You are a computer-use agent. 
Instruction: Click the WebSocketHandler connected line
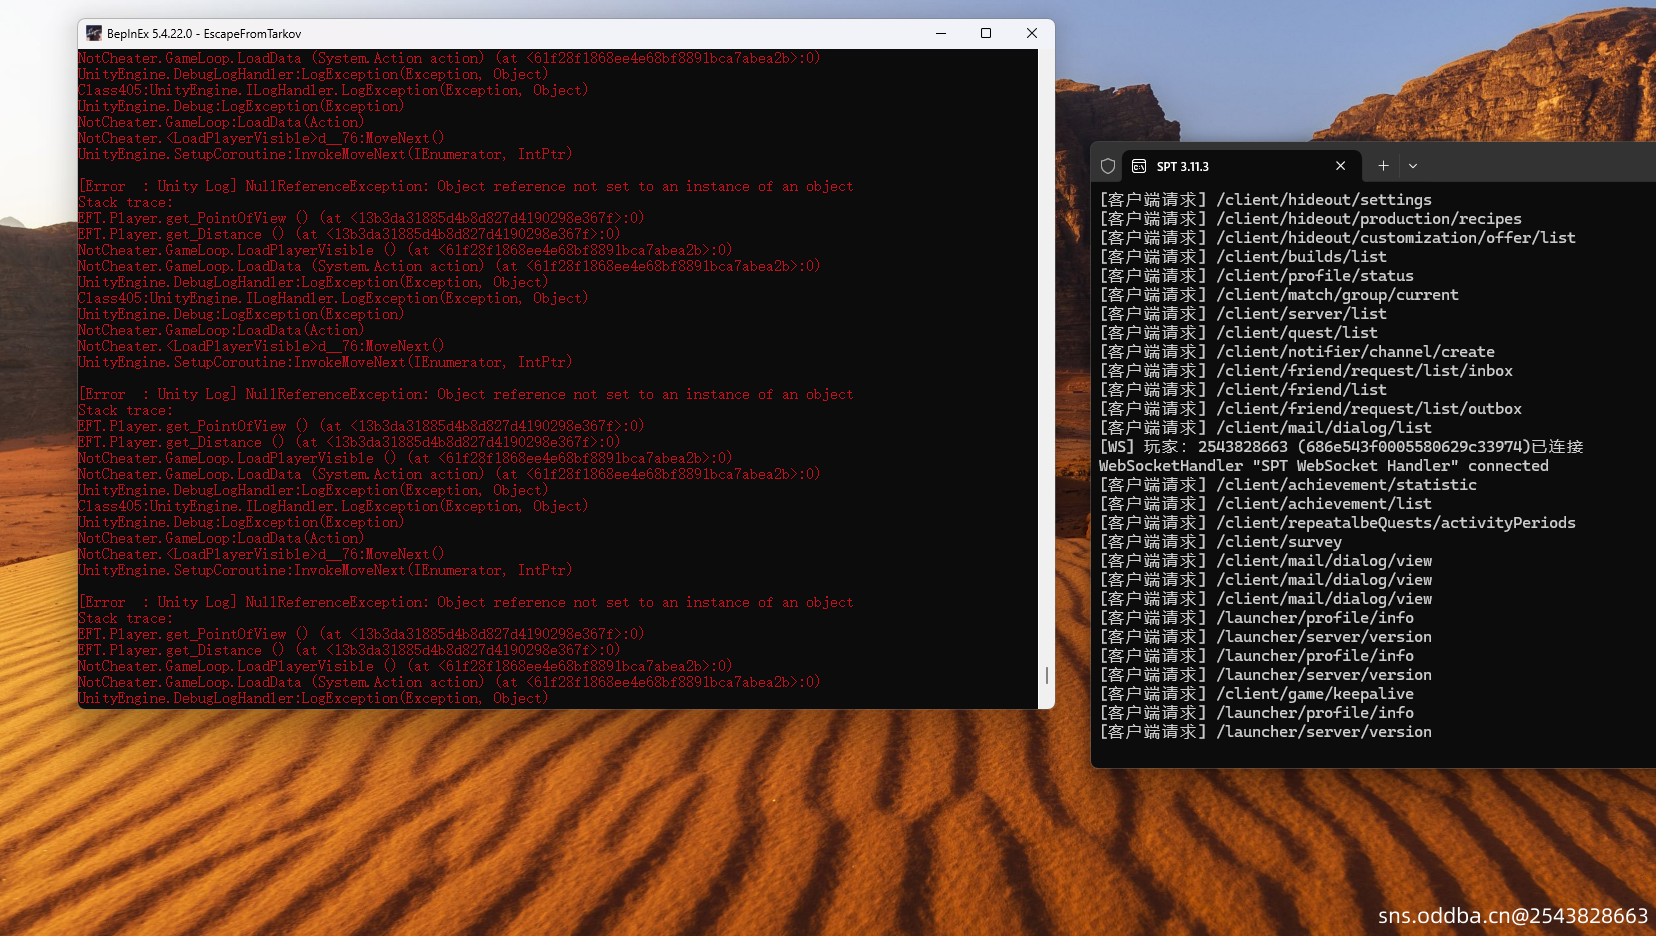click(1324, 466)
